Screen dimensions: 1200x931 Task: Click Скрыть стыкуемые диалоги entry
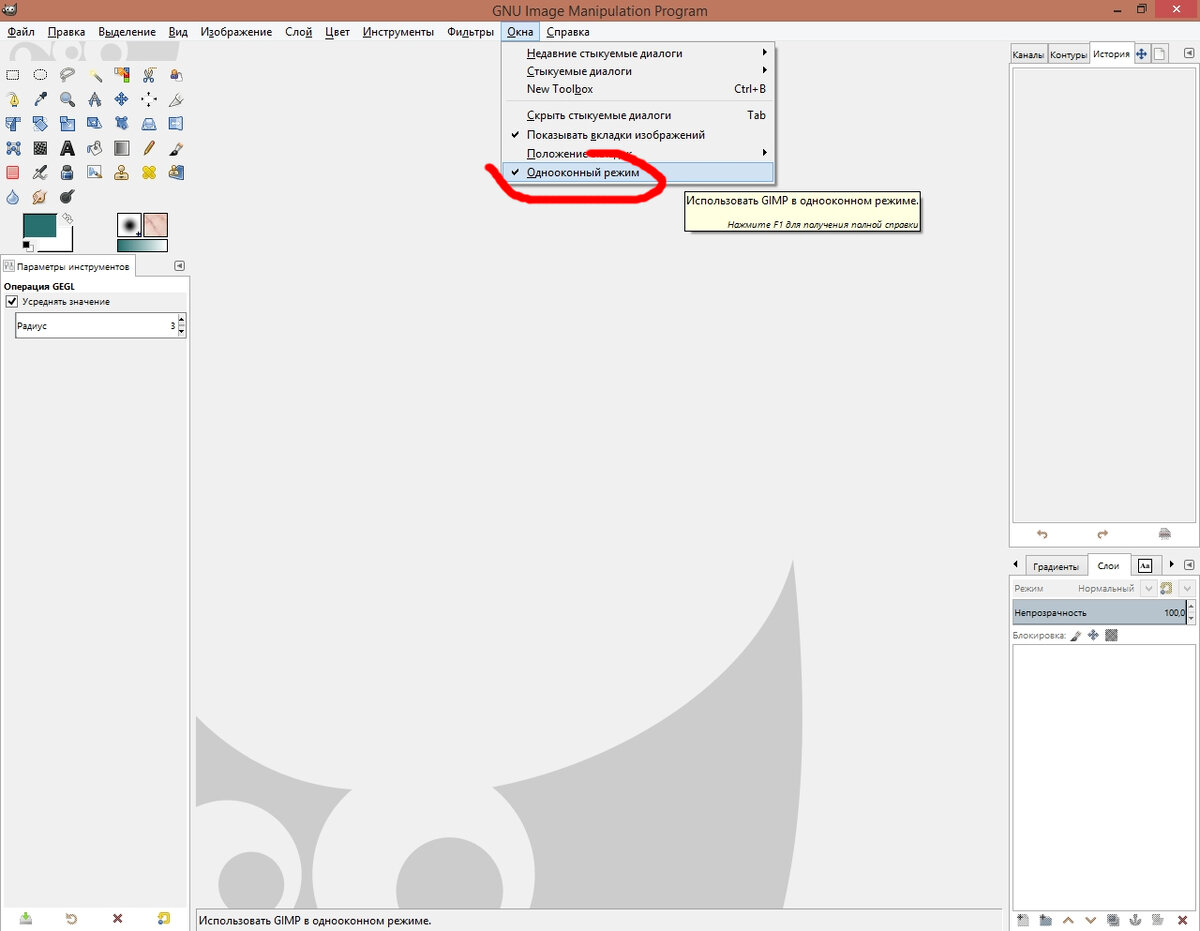(x=637, y=115)
